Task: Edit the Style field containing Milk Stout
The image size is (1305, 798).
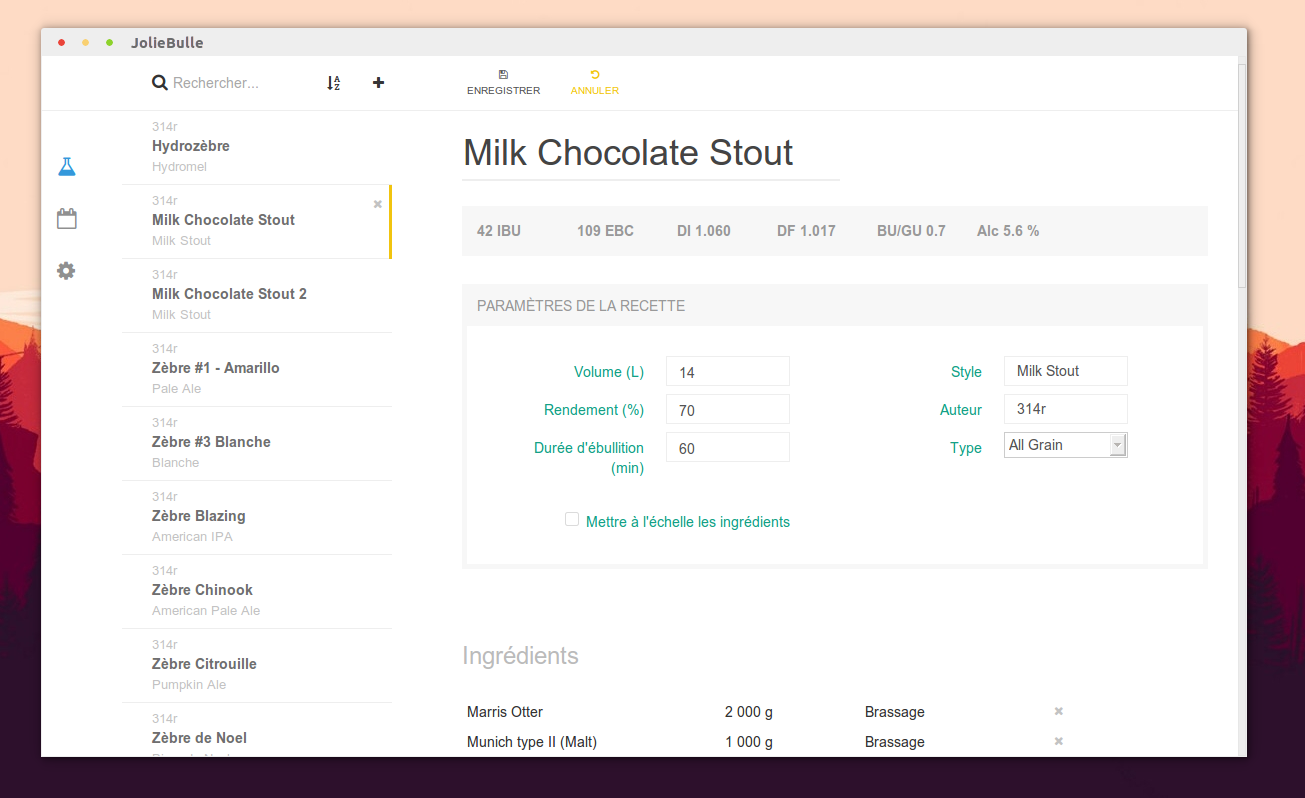Action: coord(1065,371)
